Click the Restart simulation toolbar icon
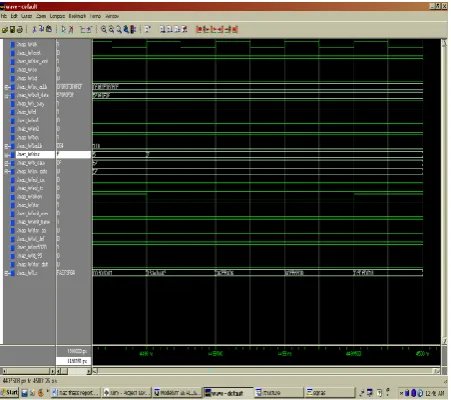This screenshot has width=451, height=400. tap(148, 30)
